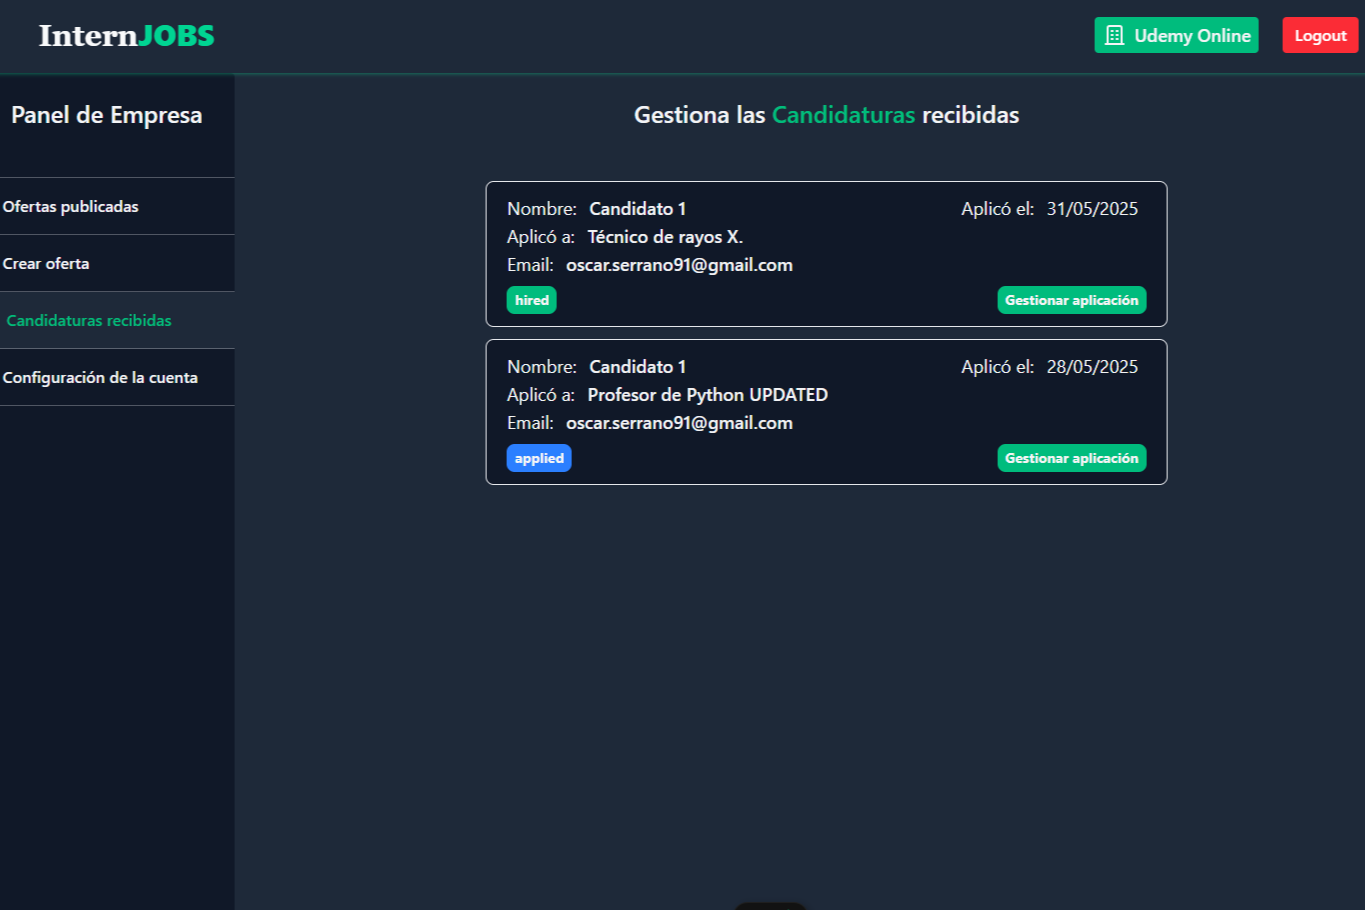Manage the Técnico de rayos X application

1071,300
